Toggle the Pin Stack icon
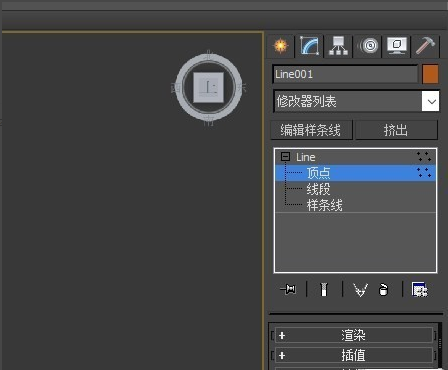Viewport: 448px width, 370px height. 288,289
